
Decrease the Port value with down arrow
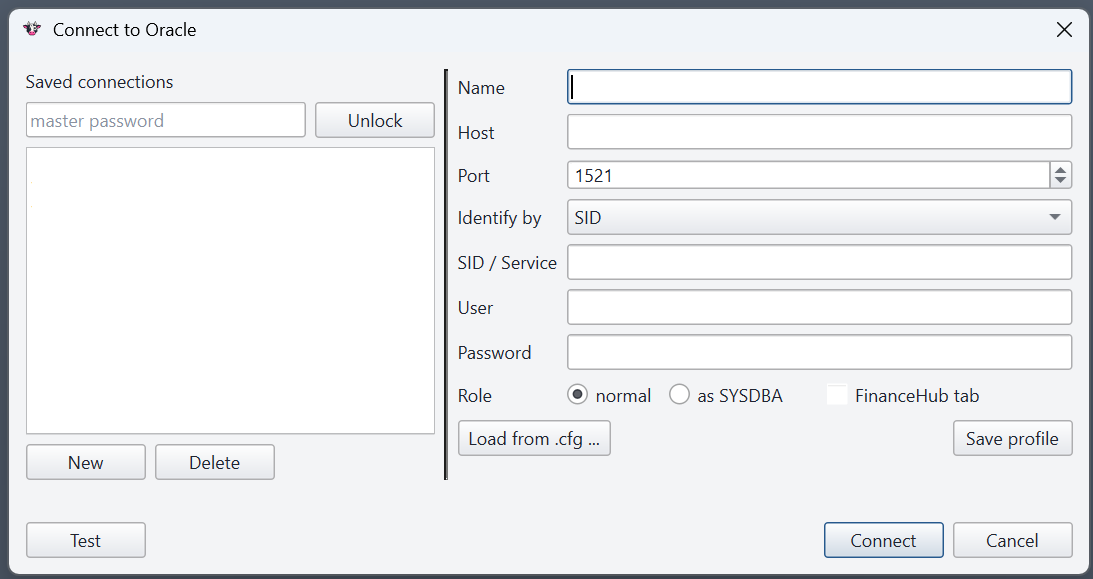pos(1060,181)
